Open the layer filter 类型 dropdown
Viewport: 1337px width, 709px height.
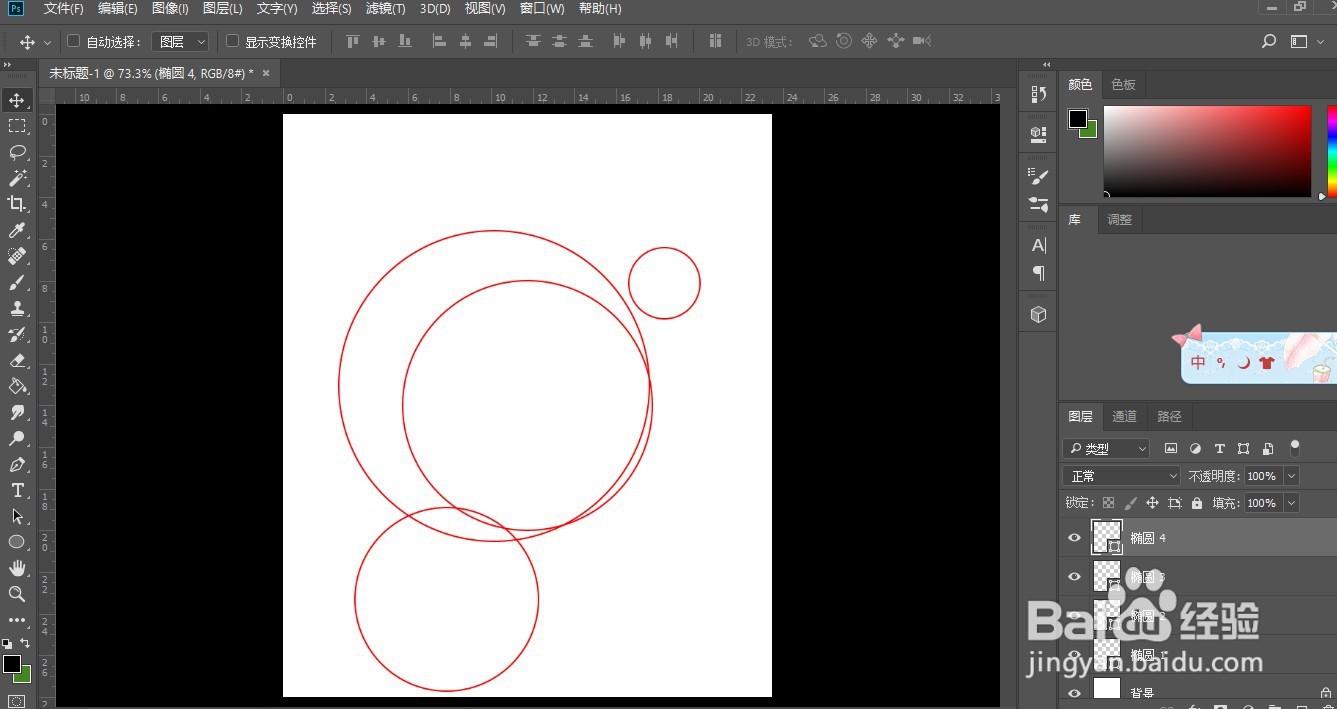(x=1106, y=449)
